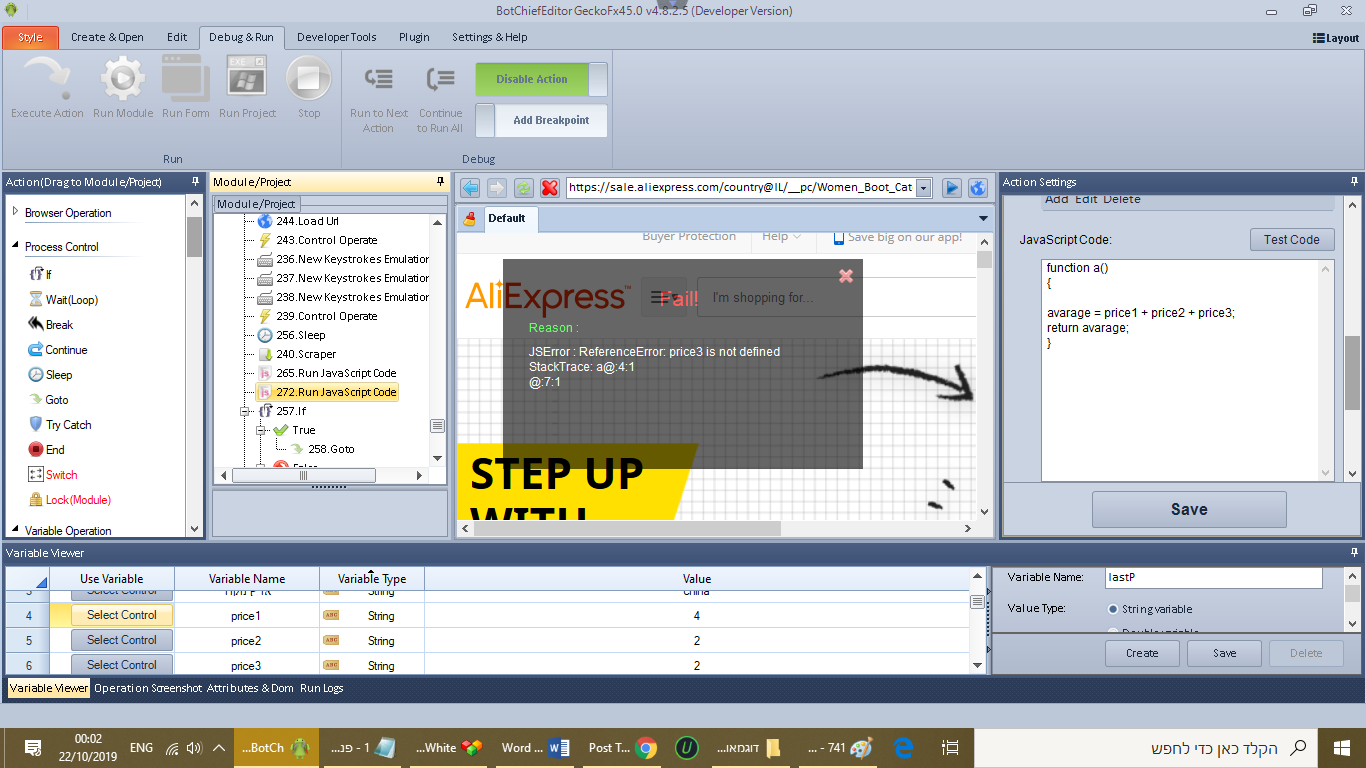Click the browser refresh icon
The image size is (1366, 768).
point(523,188)
